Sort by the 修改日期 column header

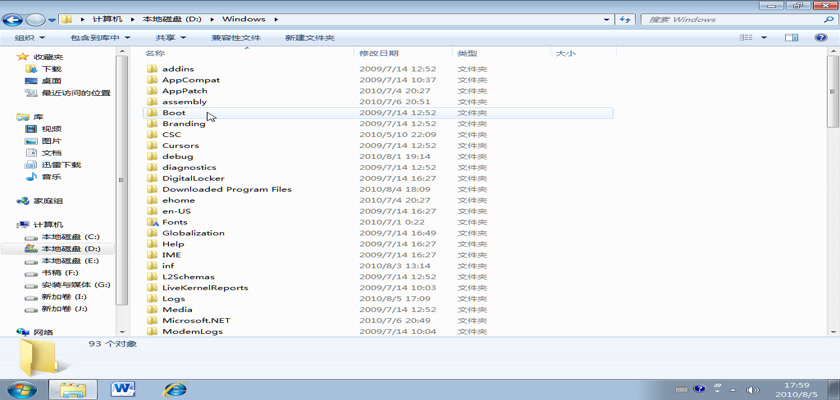[379, 53]
